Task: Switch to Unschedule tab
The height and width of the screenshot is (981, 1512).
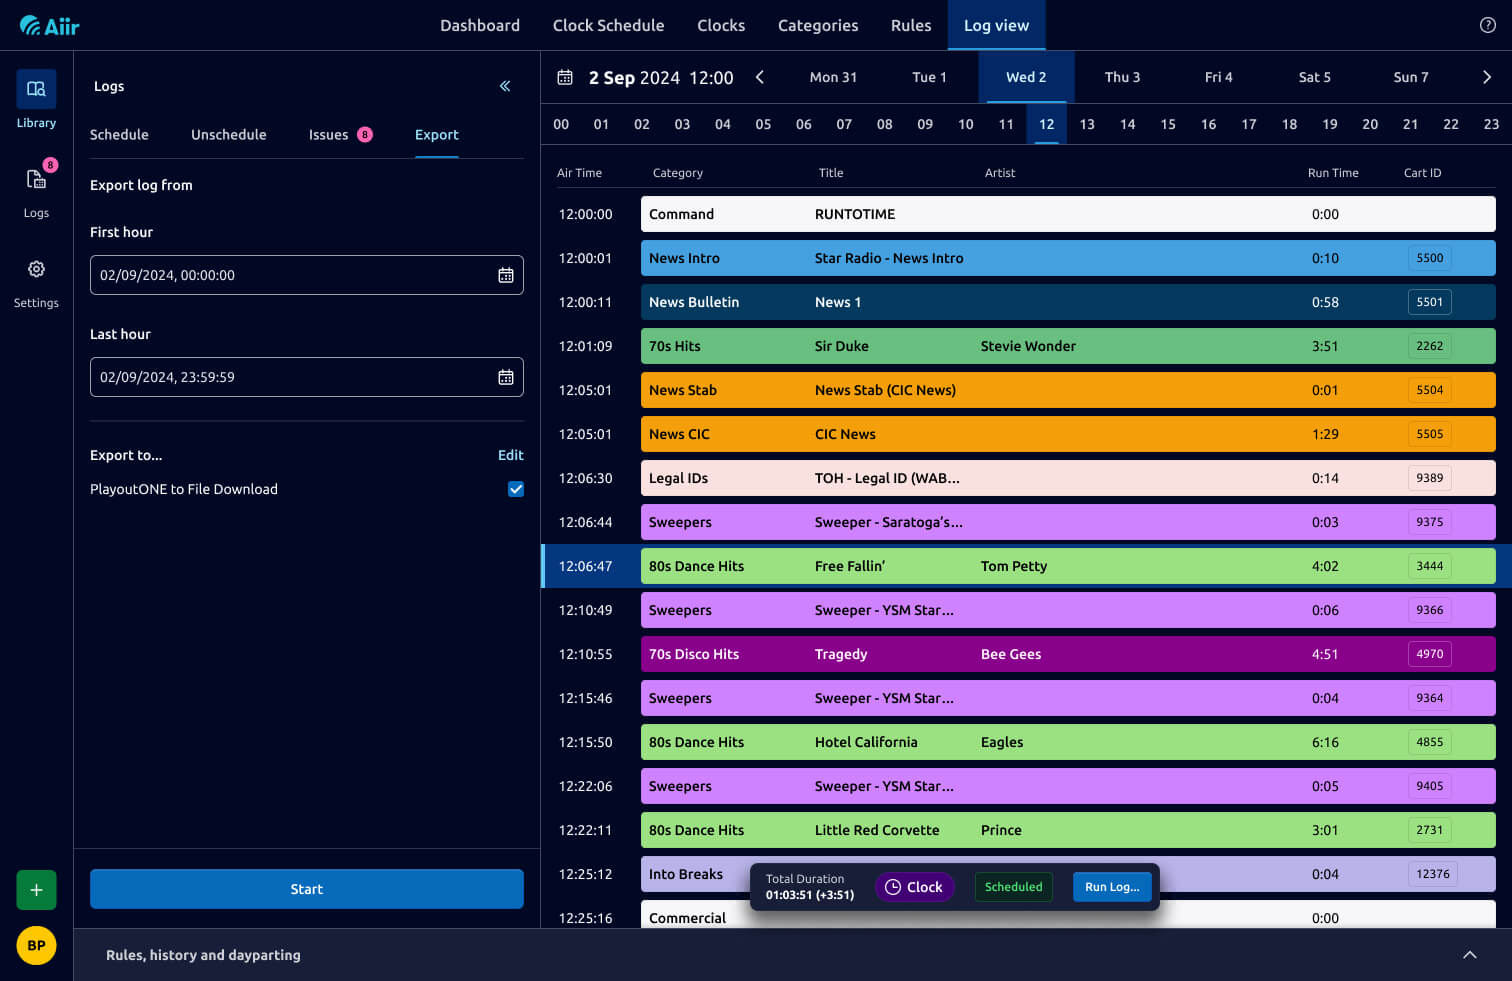Action: pyautogui.click(x=229, y=135)
